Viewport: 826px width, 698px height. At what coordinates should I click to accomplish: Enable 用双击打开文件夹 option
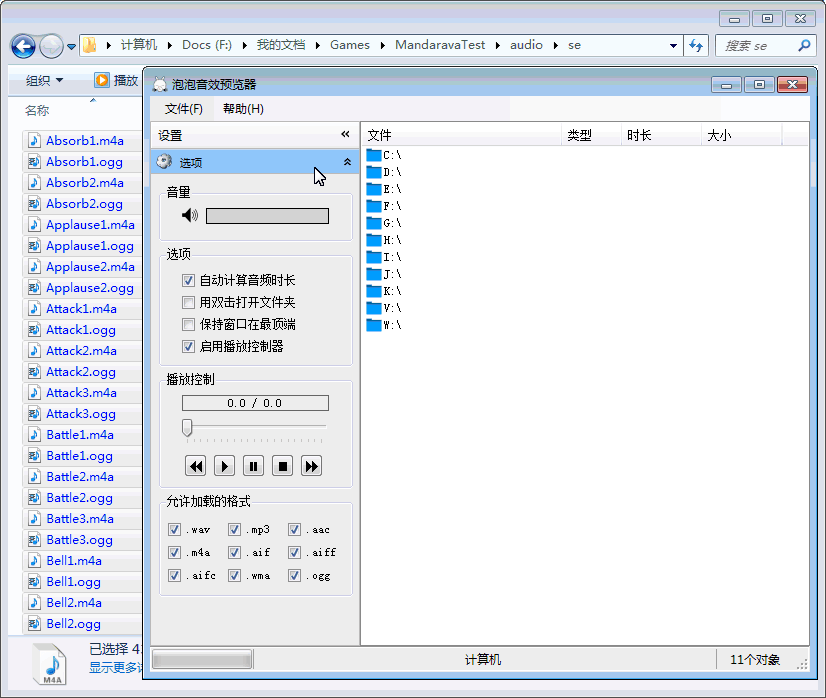point(188,302)
